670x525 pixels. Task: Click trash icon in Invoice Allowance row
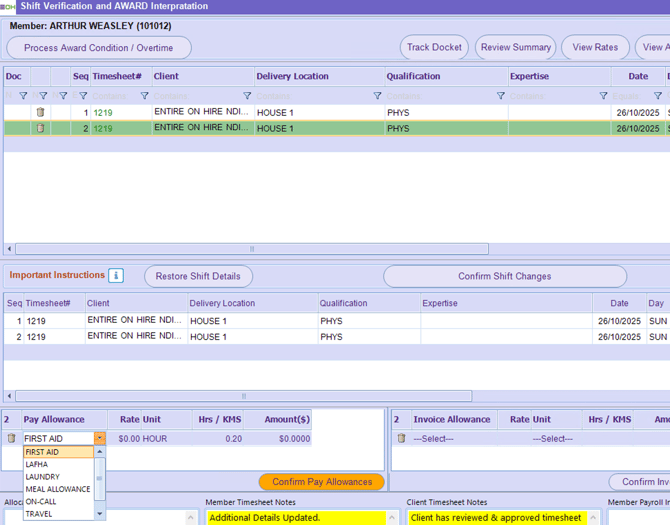(402, 438)
